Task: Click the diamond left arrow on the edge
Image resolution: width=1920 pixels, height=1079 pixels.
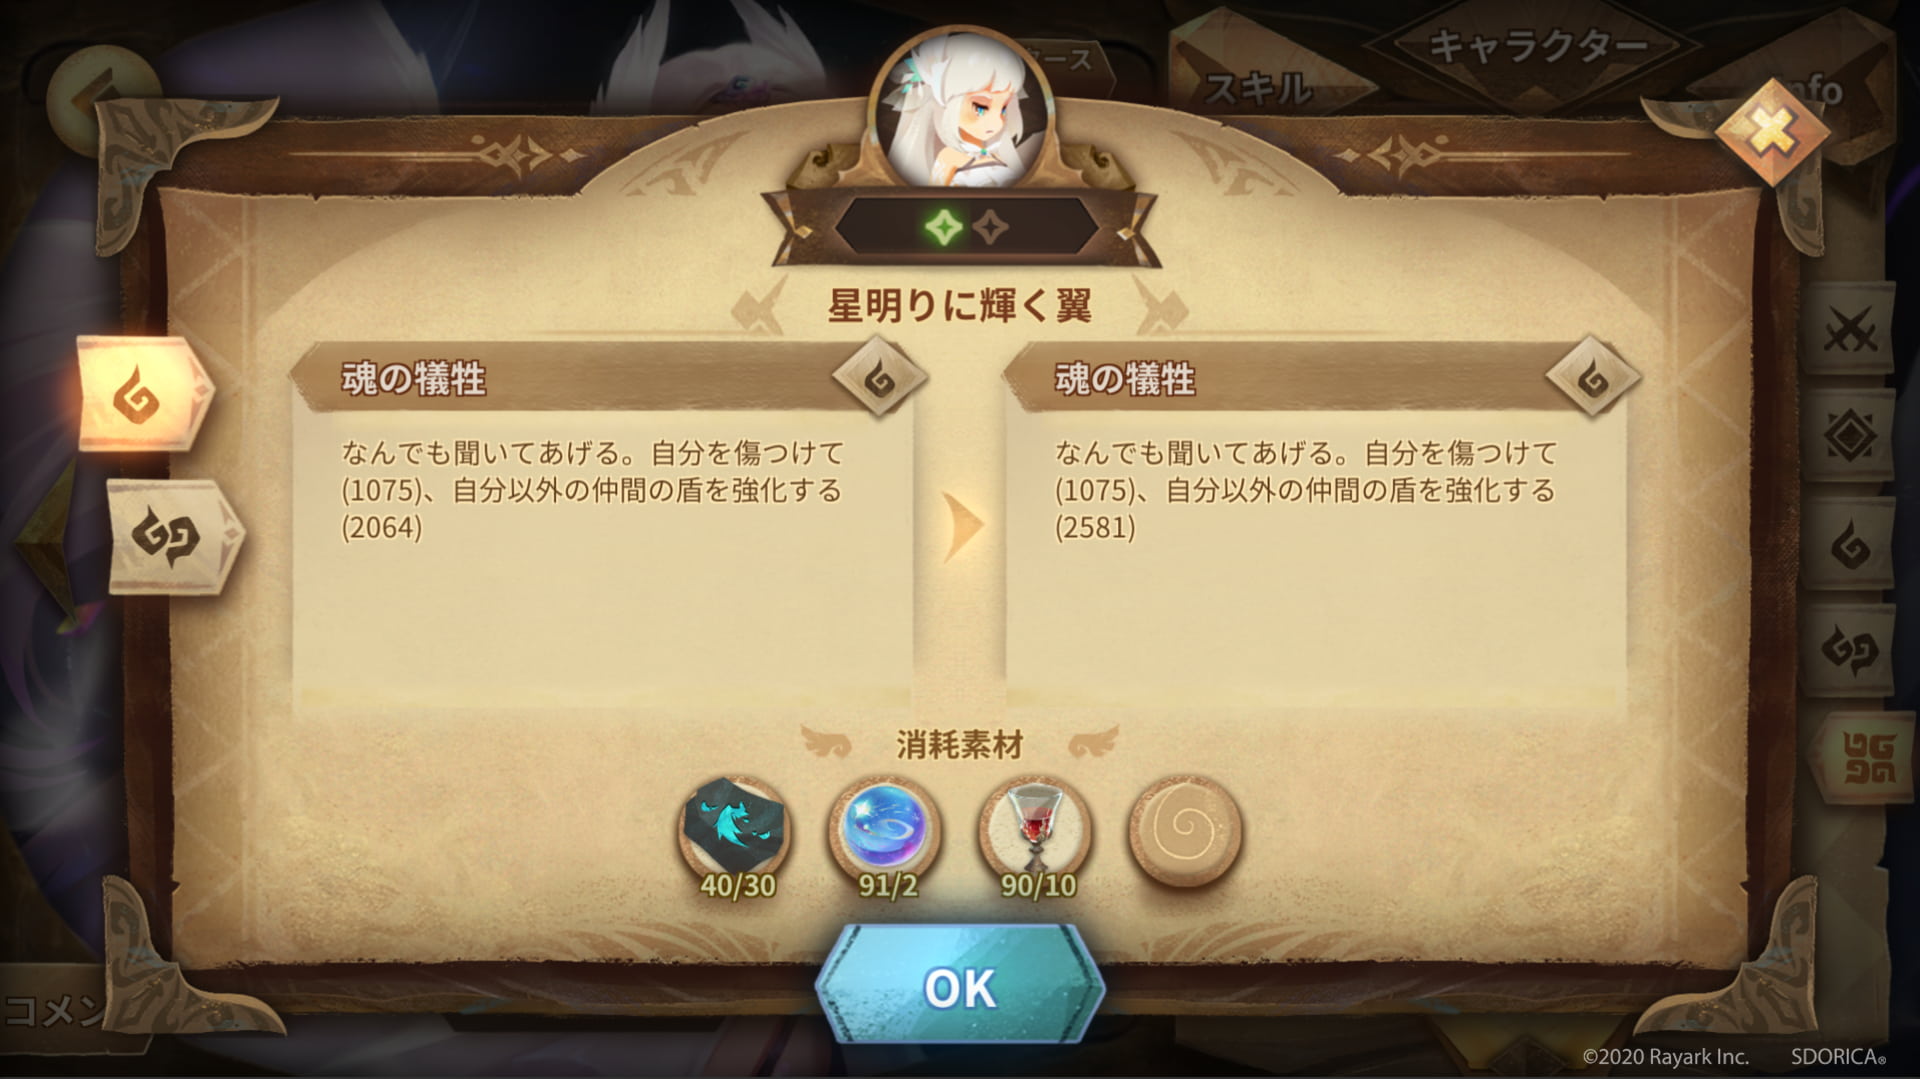Action: 47,542
